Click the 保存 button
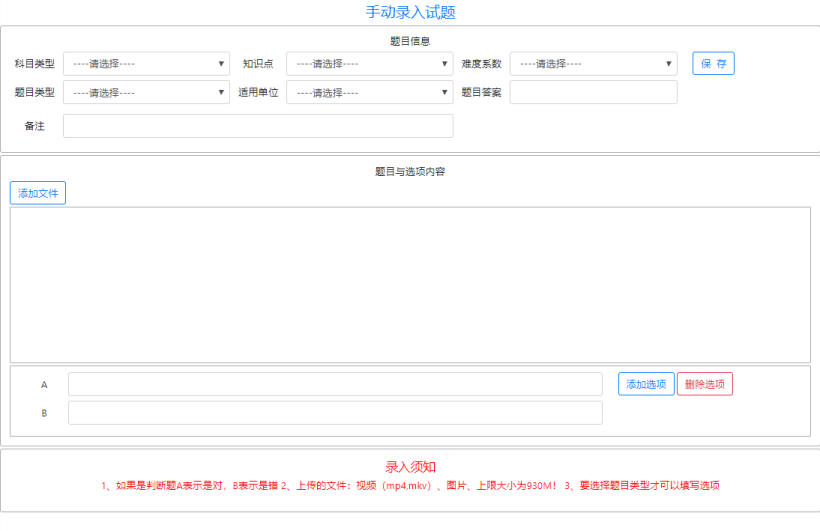This screenshot has height=531, width=820. 713,63
